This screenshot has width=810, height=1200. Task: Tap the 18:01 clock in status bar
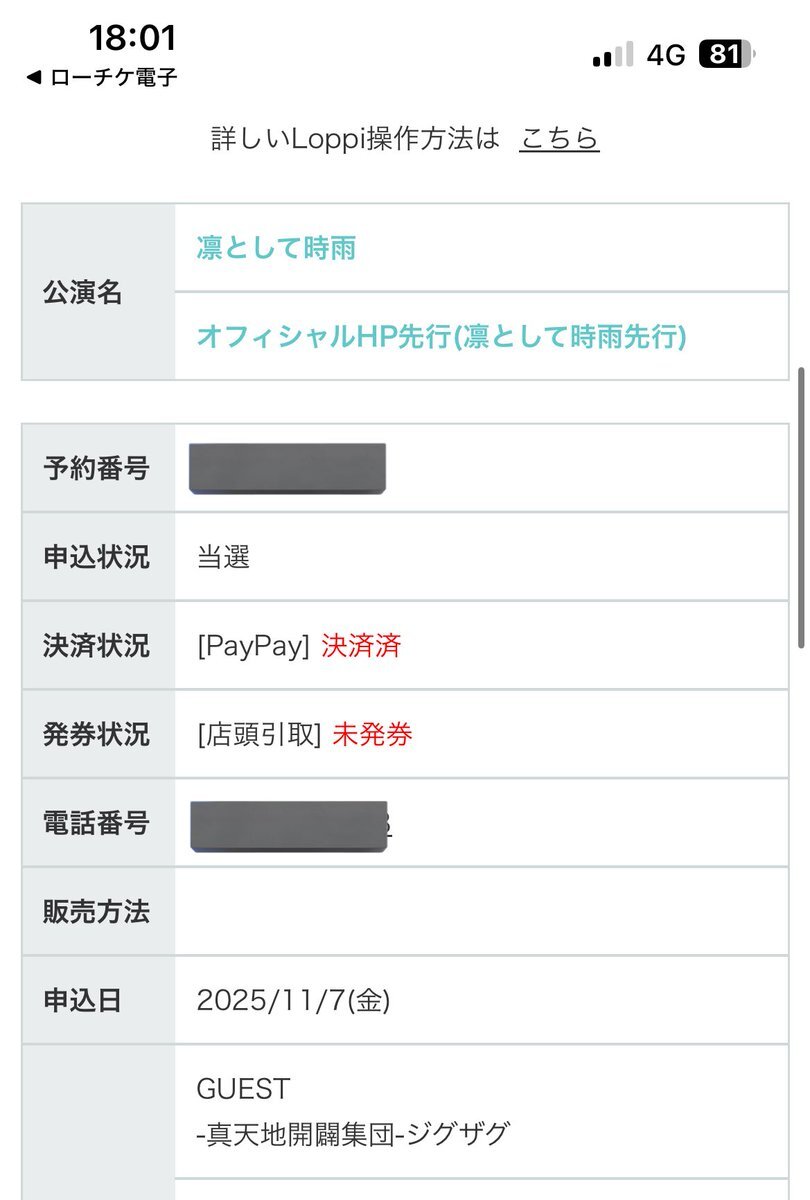tap(132, 38)
